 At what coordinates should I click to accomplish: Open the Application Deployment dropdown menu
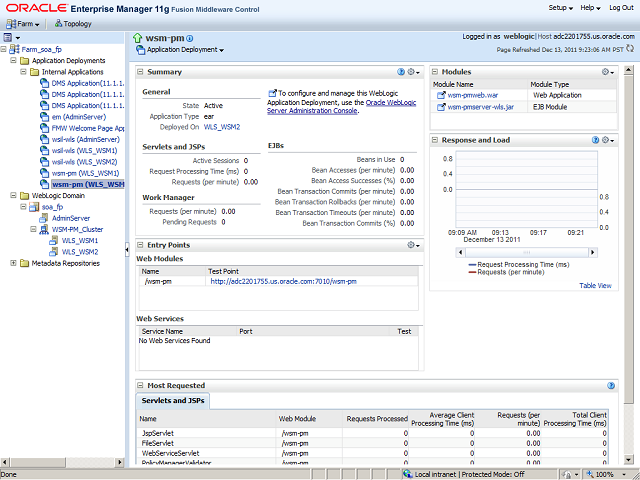click(x=185, y=49)
